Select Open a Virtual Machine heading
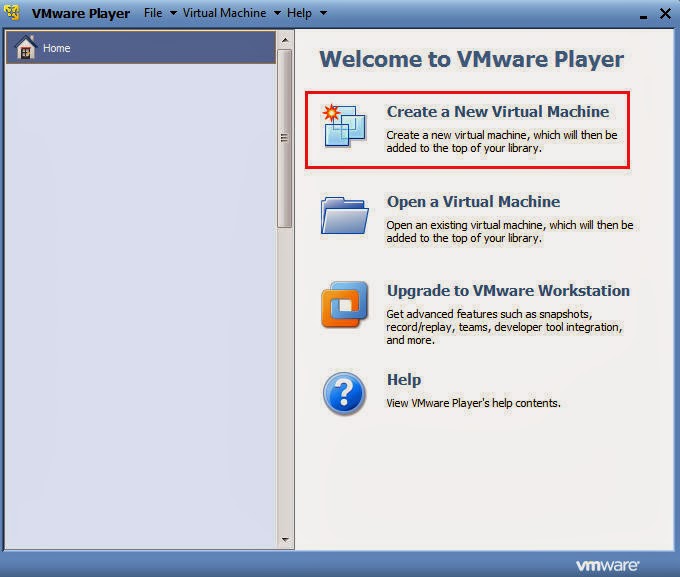This screenshot has height=577, width=680. [473, 201]
